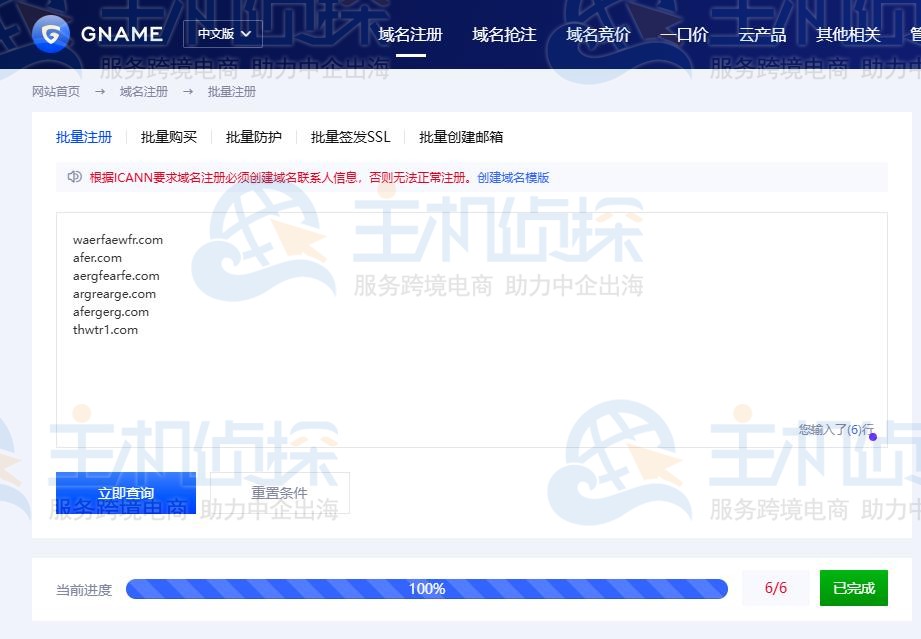Click the 批量注册 breadcrumb item
The width and height of the screenshot is (921, 639).
click(x=232, y=92)
